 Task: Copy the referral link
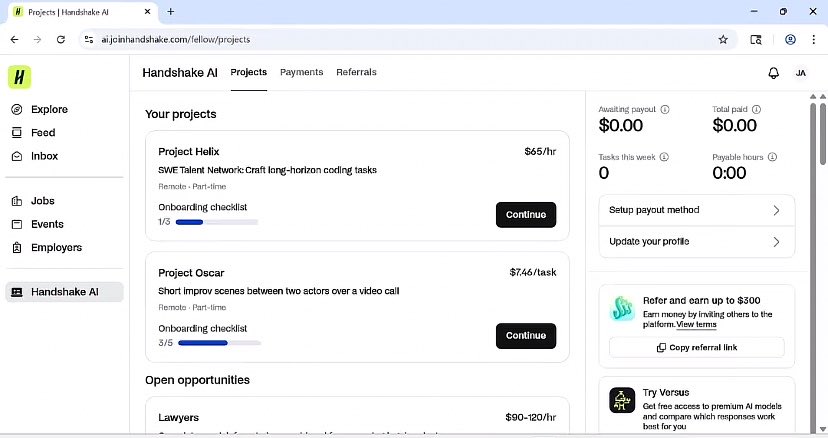pyautogui.click(x=697, y=348)
